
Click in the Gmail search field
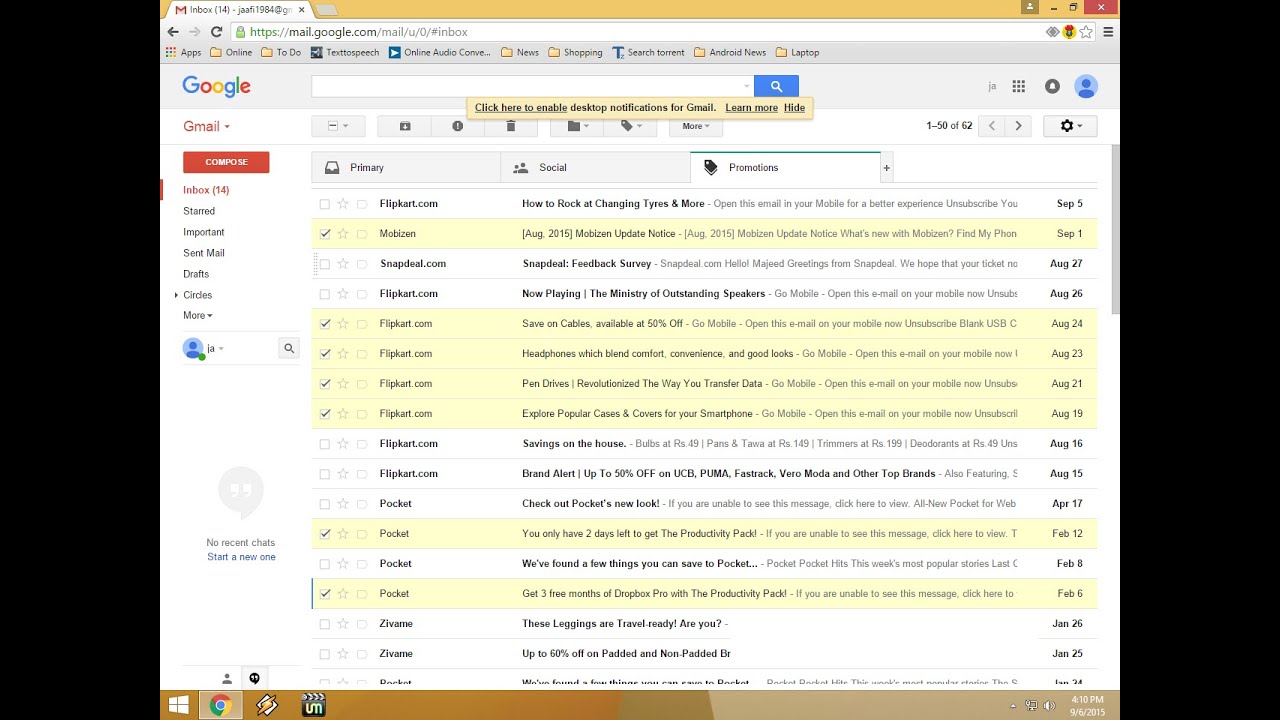(x=527, y=87)
